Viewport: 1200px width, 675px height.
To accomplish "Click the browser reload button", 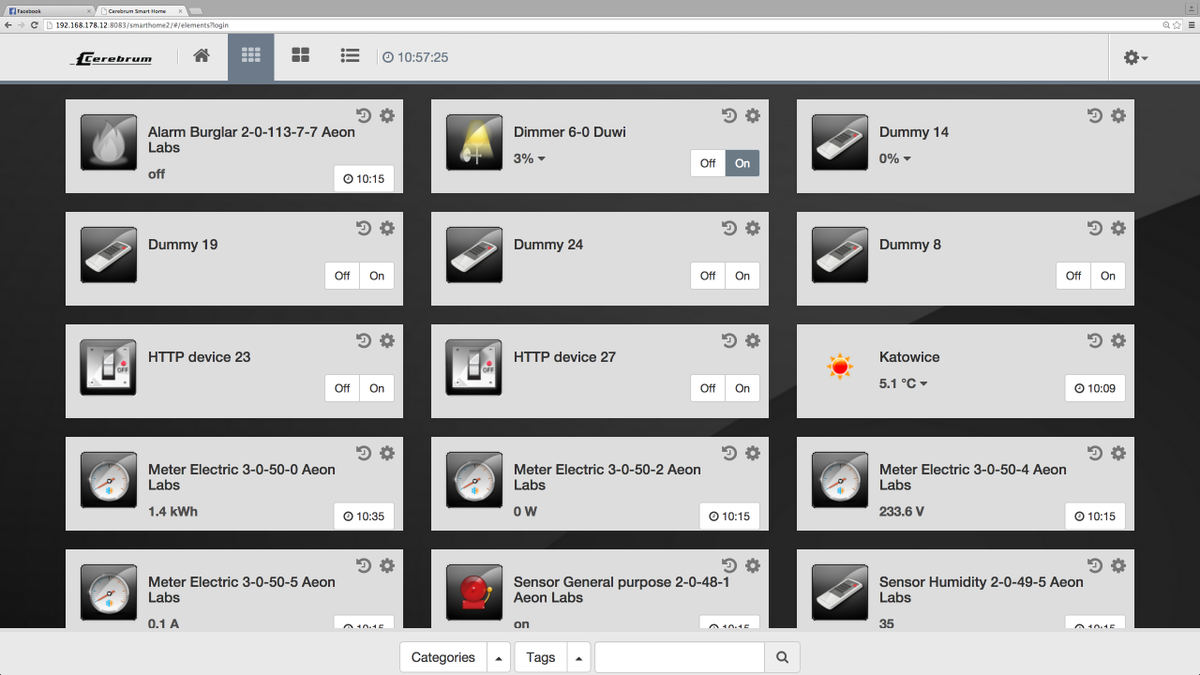I will 34,25.
